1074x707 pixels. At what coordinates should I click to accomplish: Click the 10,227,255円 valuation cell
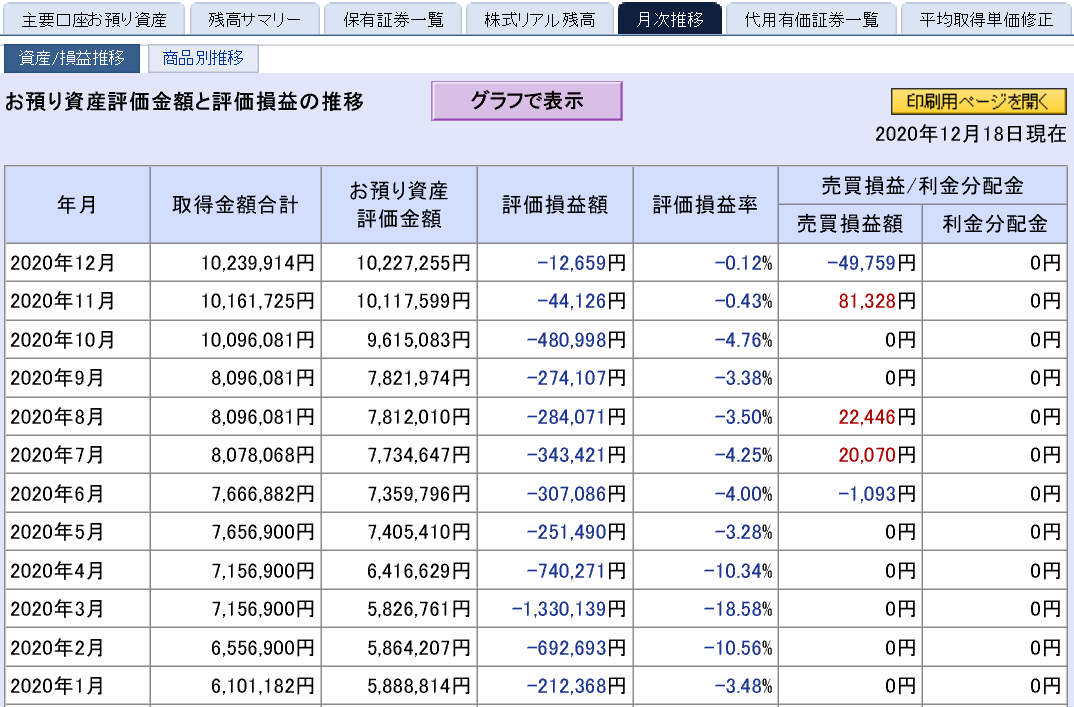point(399,262)
